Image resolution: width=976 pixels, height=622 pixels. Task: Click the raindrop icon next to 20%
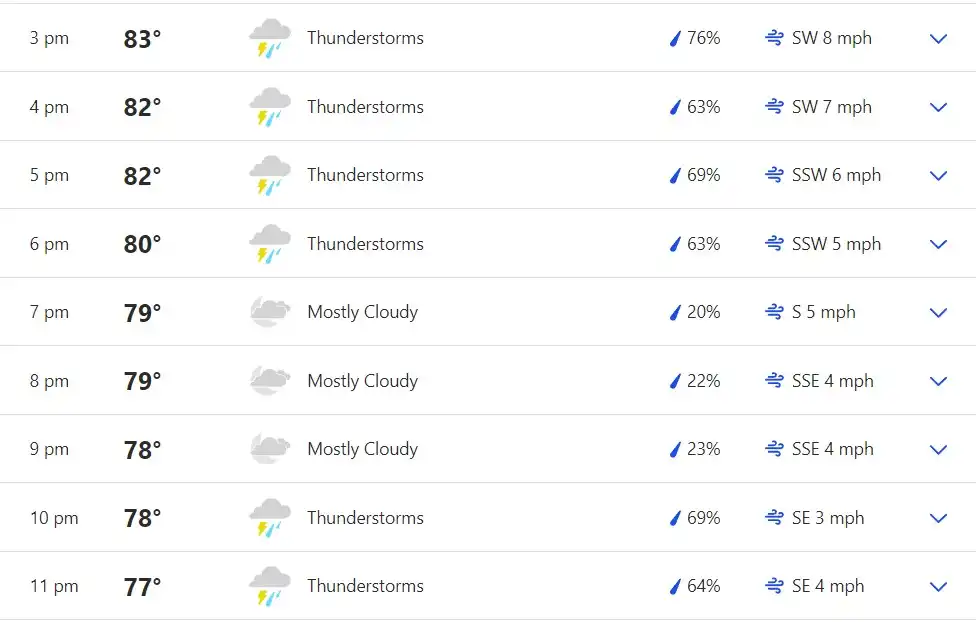(675, 312)
